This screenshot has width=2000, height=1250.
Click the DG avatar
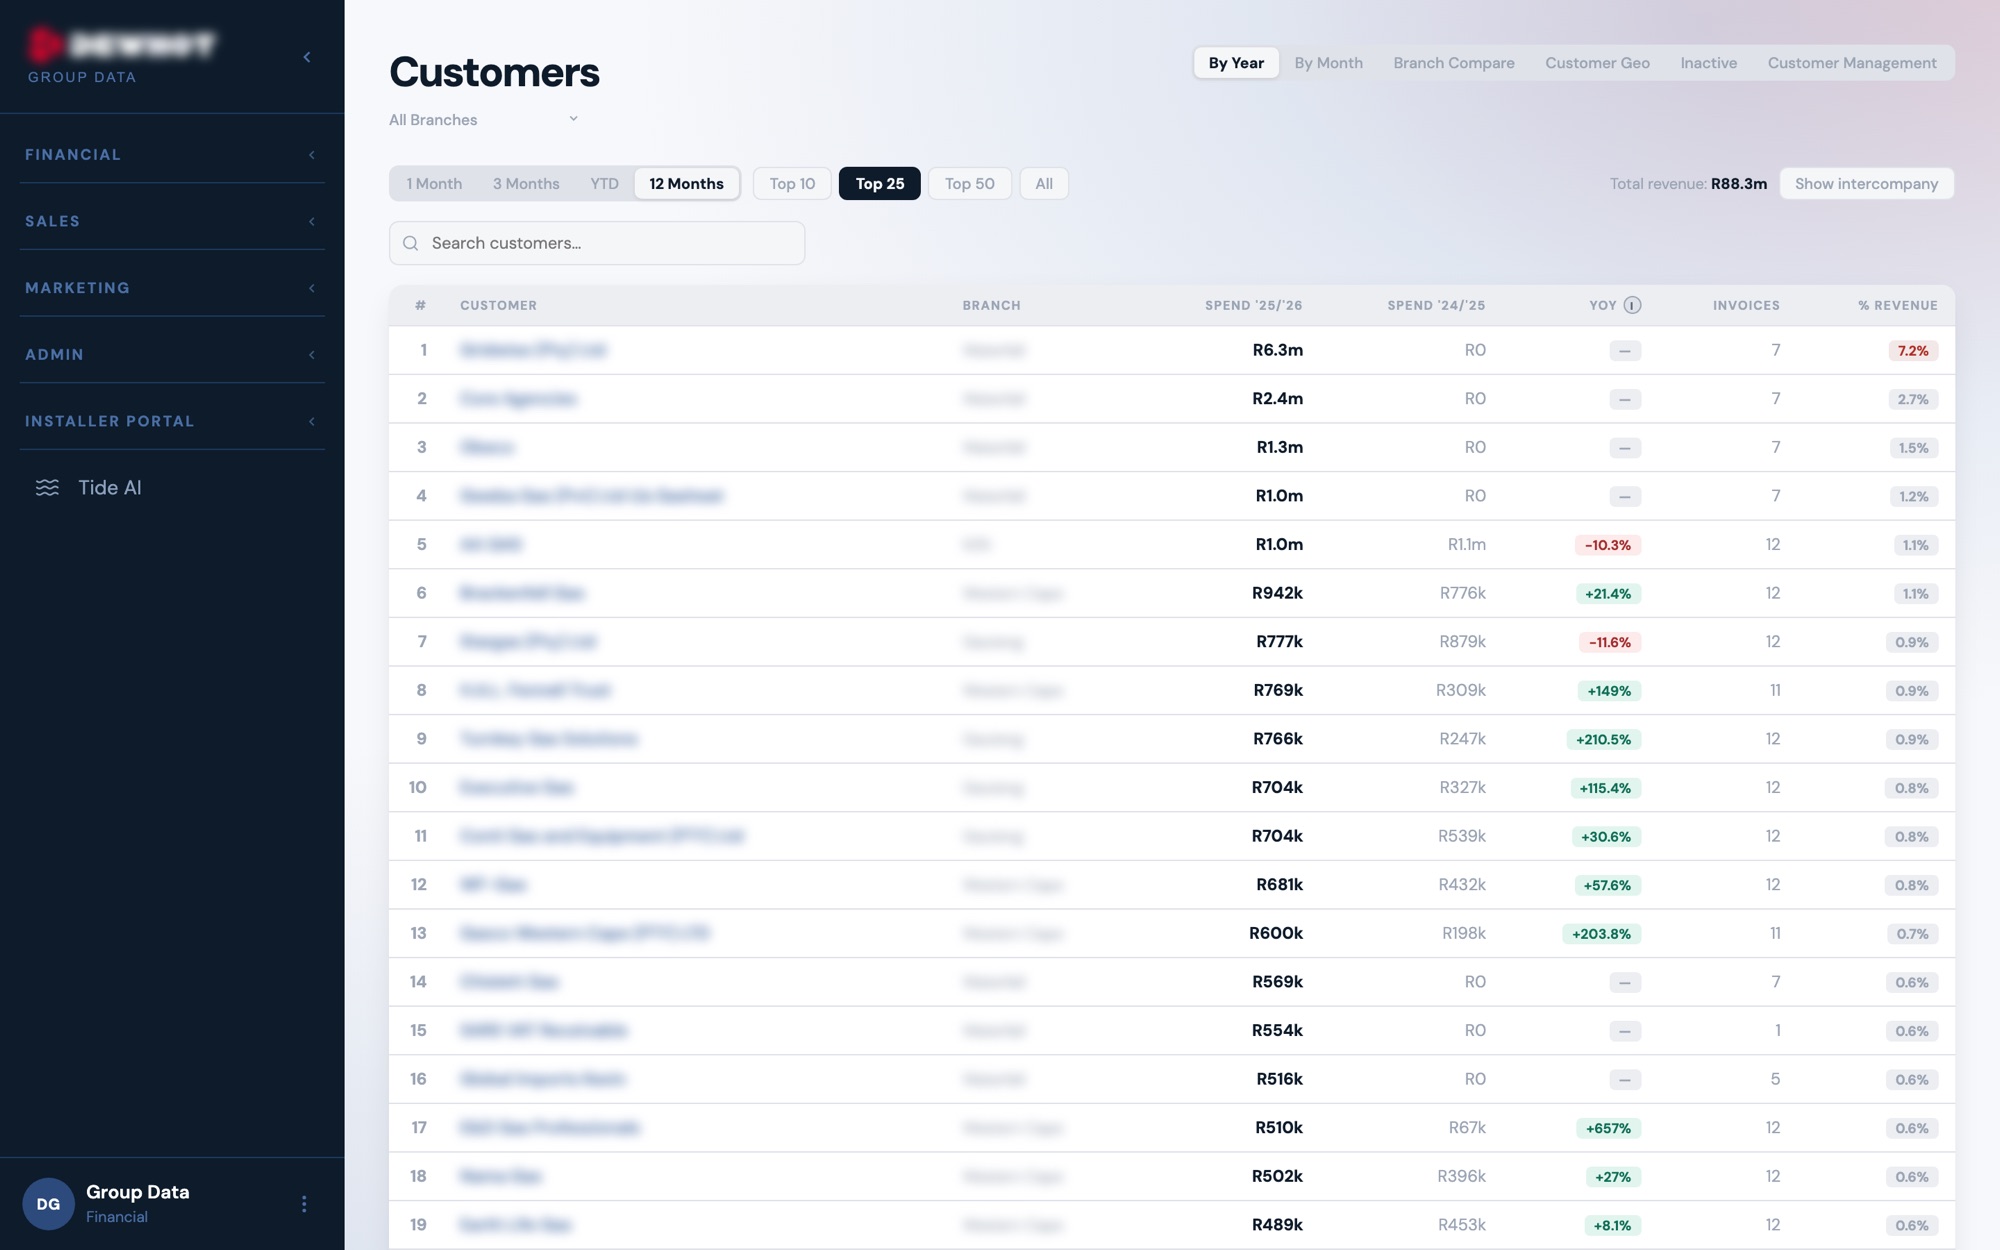48,1204
